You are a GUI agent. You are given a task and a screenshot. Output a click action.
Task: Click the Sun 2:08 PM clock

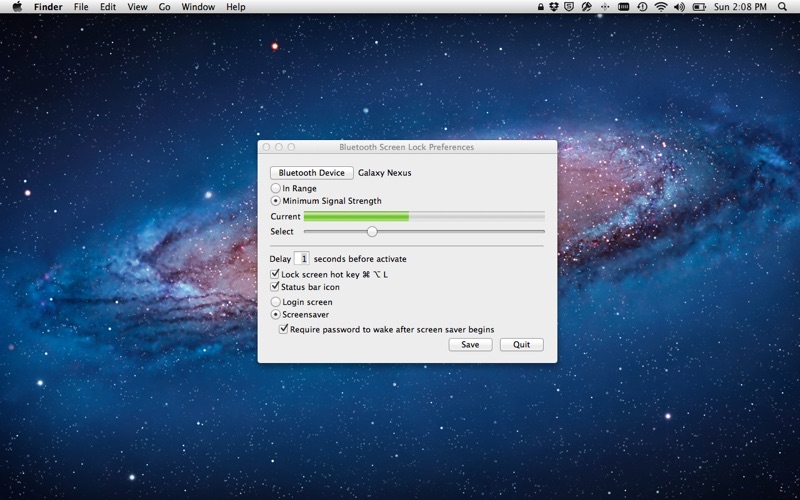tap(740, 7)
